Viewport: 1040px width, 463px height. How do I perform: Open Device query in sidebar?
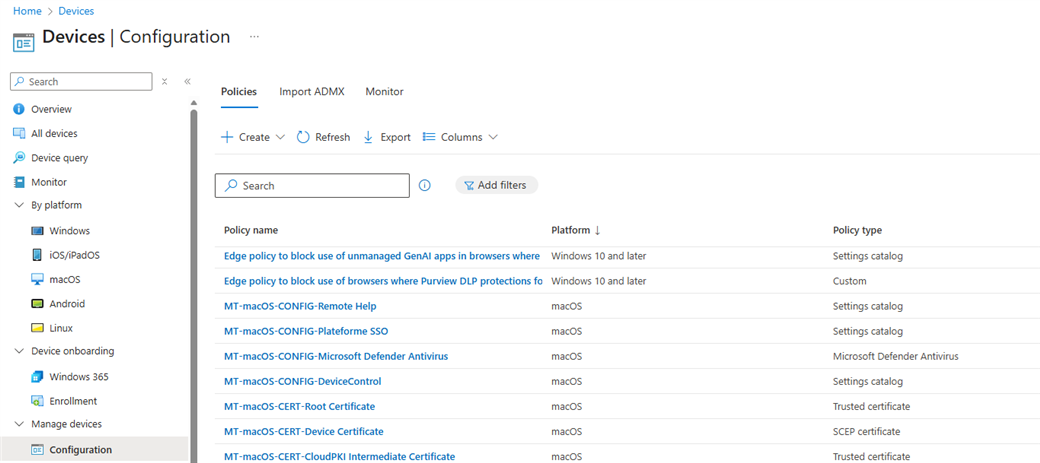pos(59,158)
